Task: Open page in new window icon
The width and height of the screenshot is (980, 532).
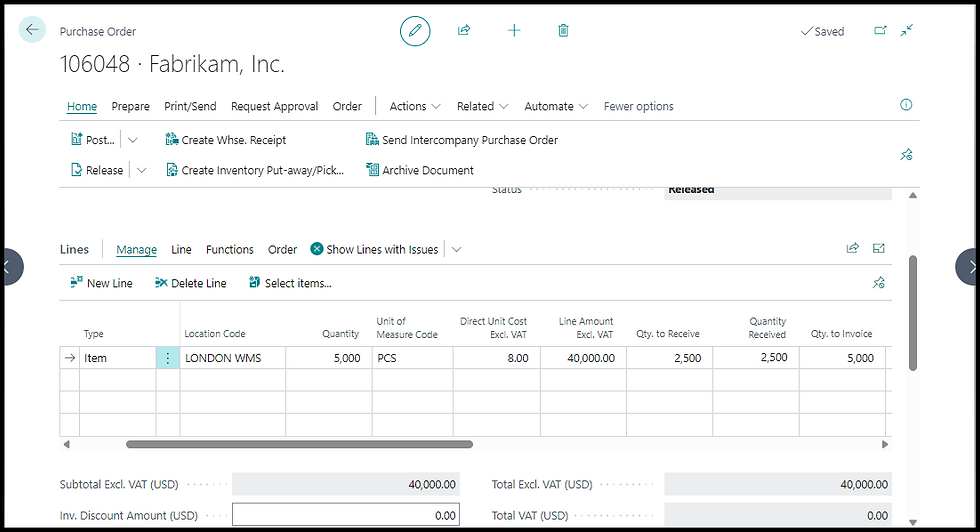Action: pos(880,30)
